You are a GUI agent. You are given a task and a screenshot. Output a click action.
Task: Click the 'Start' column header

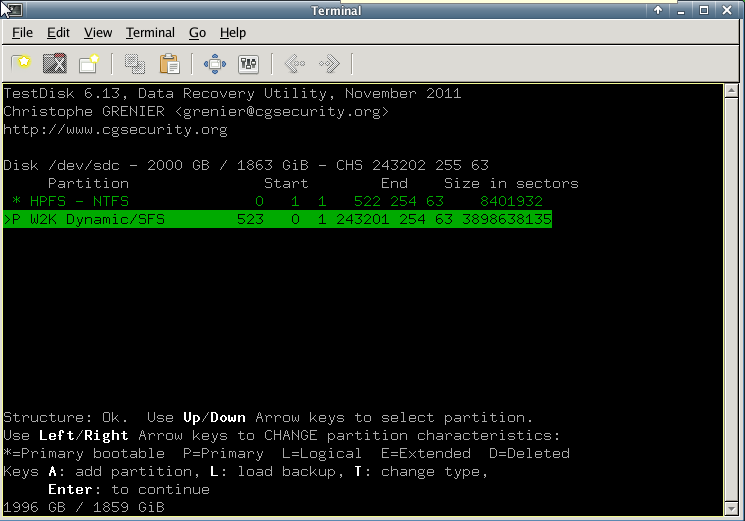286,183
